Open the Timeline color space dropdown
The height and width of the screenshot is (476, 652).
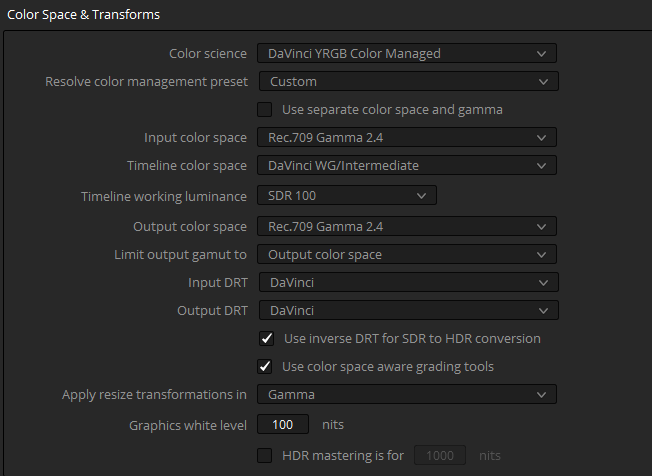pyautogui.click(x=407, y=165)
